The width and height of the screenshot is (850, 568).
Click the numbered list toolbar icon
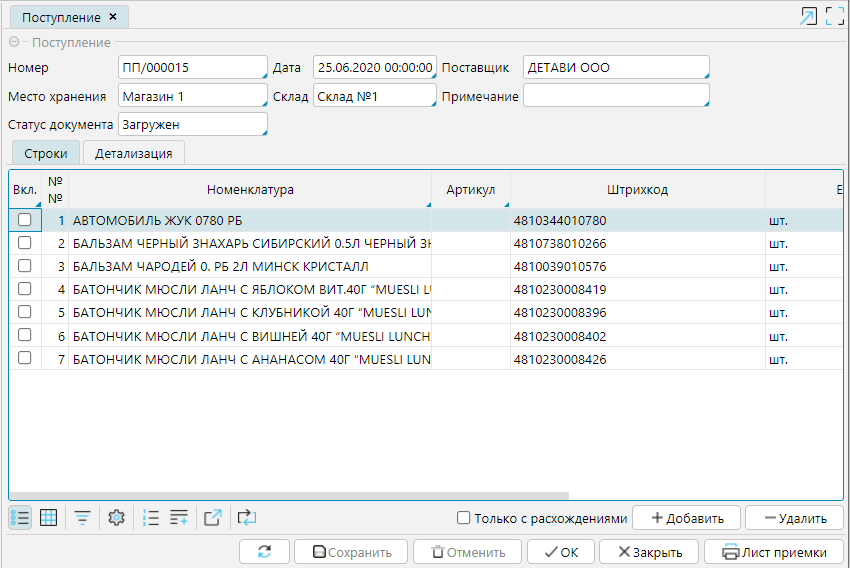click(150, 518)
